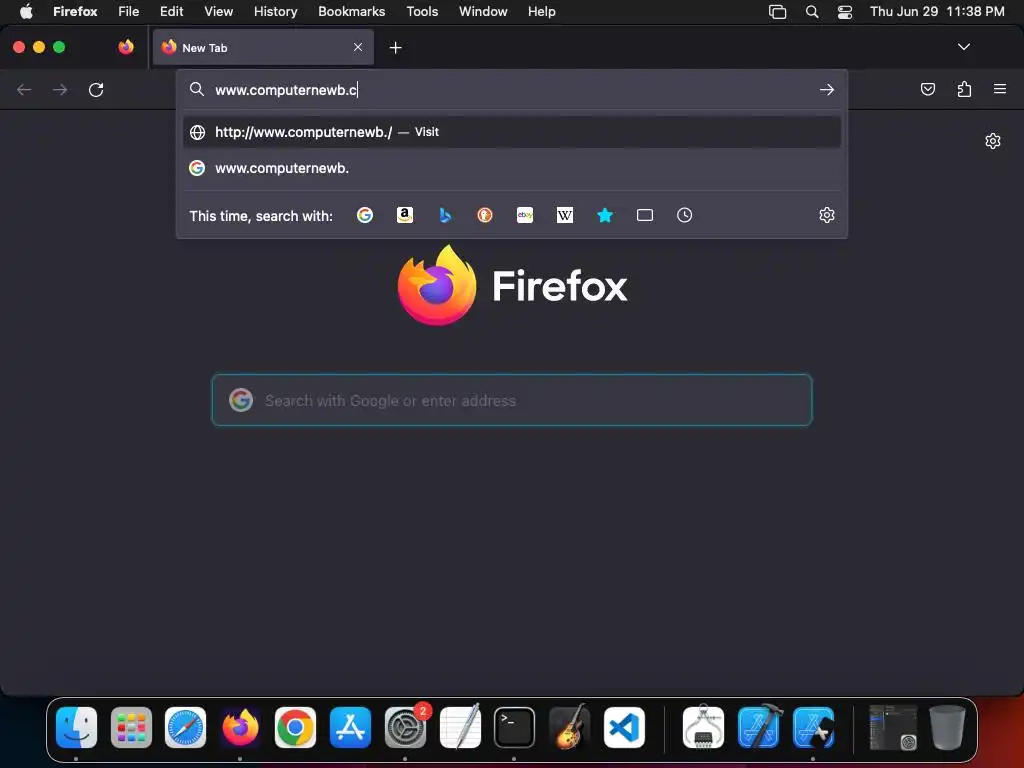
Task: Open the Firefox View pinned tab
Action: click(126, 47)
